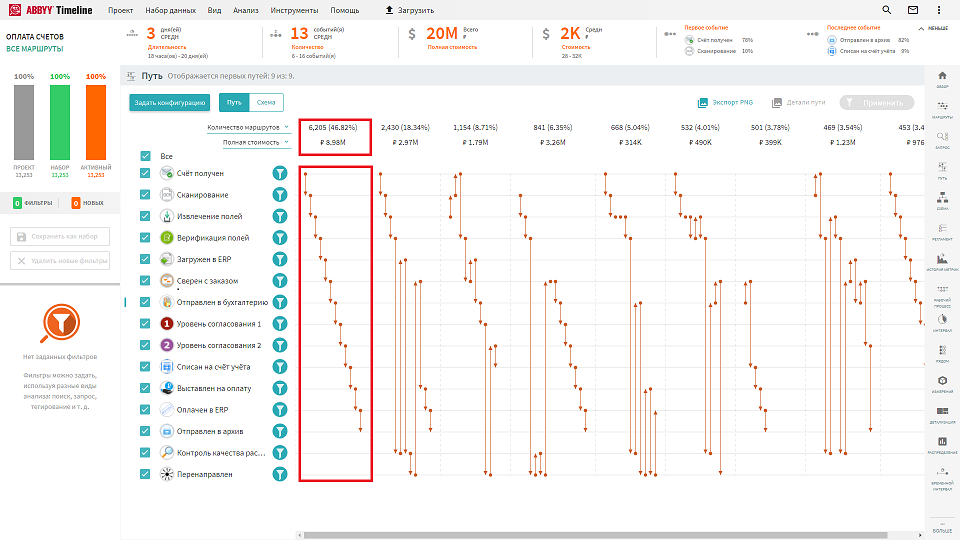960x540 pixels.
Task: Click the orange АКТИВНЫЙ percentage bar
Action: [96, 122]
